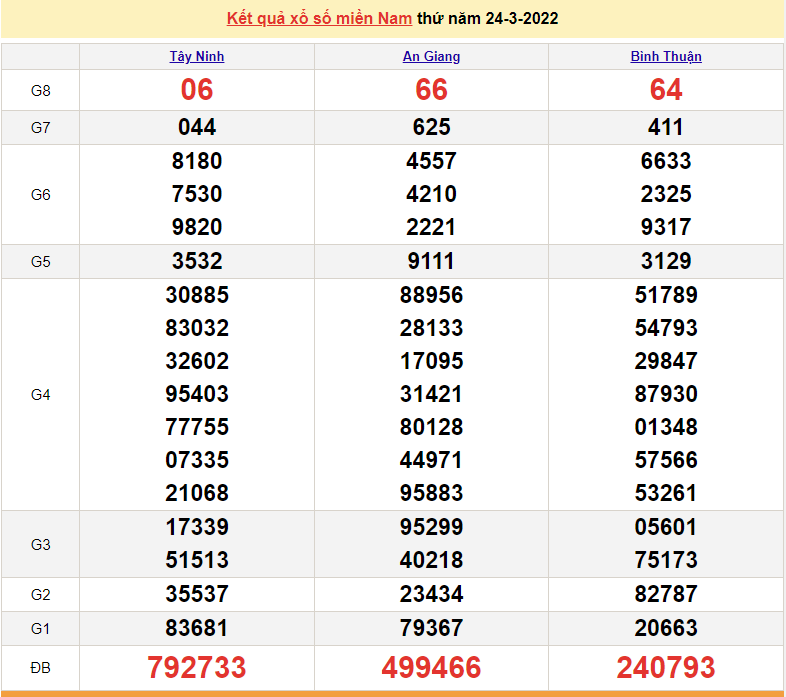This screenshot has width=786, height=697.
Task: Select the red G8 number 66
Action: click(431, 90)
